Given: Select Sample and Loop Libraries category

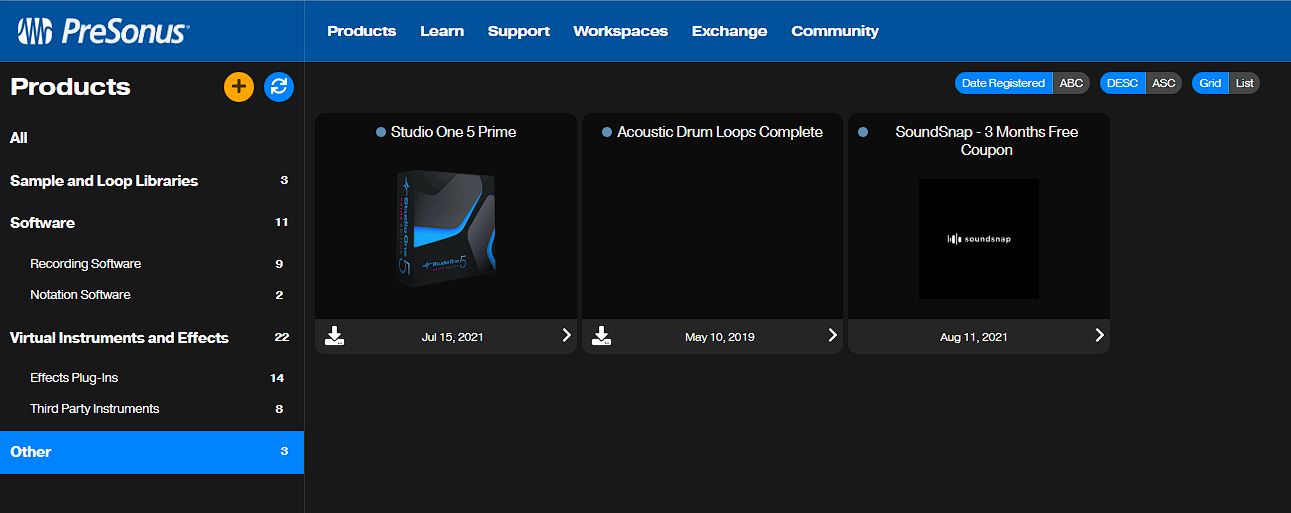Looking at the screenshot, I should tap(152, 181).
